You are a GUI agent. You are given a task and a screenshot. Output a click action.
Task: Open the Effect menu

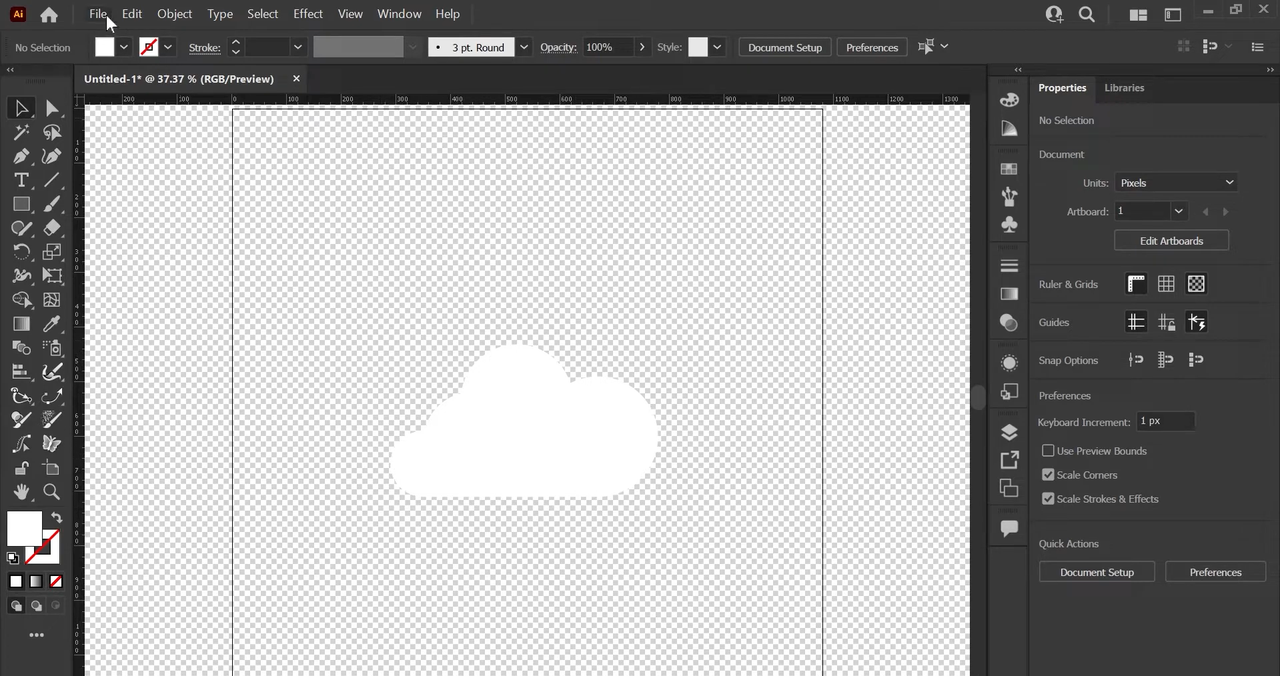click(308, 14)
